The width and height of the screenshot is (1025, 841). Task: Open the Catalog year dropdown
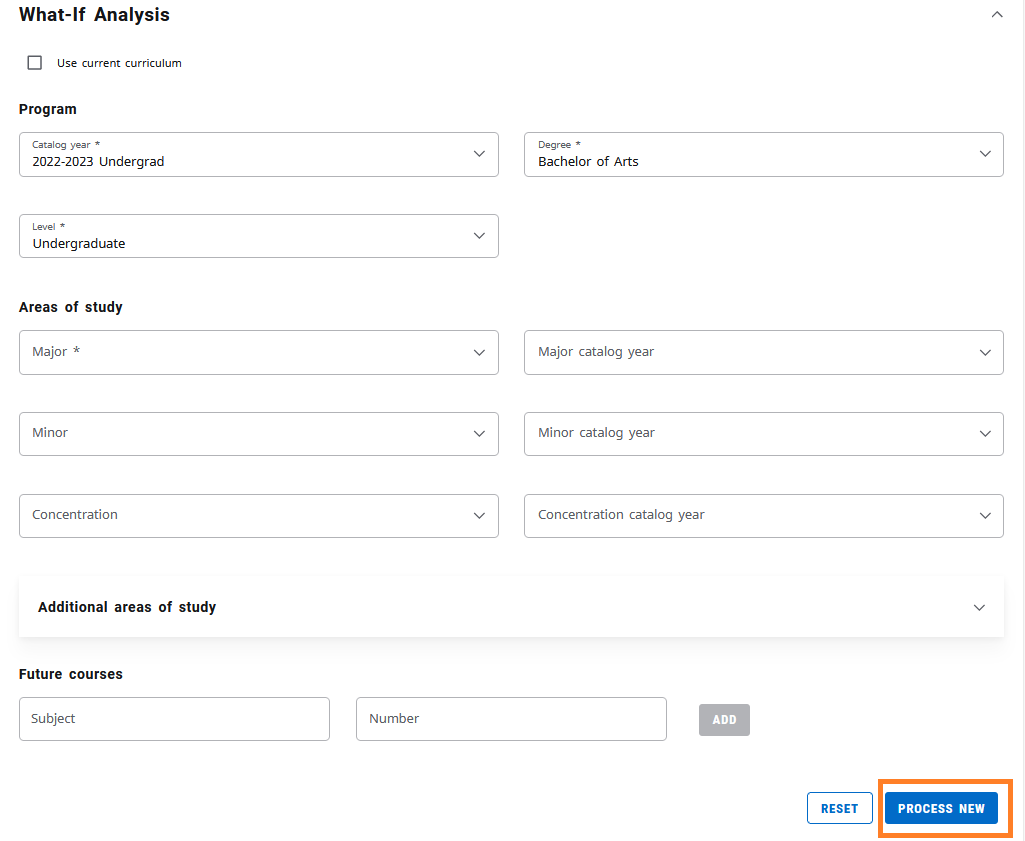click(259, 154)
